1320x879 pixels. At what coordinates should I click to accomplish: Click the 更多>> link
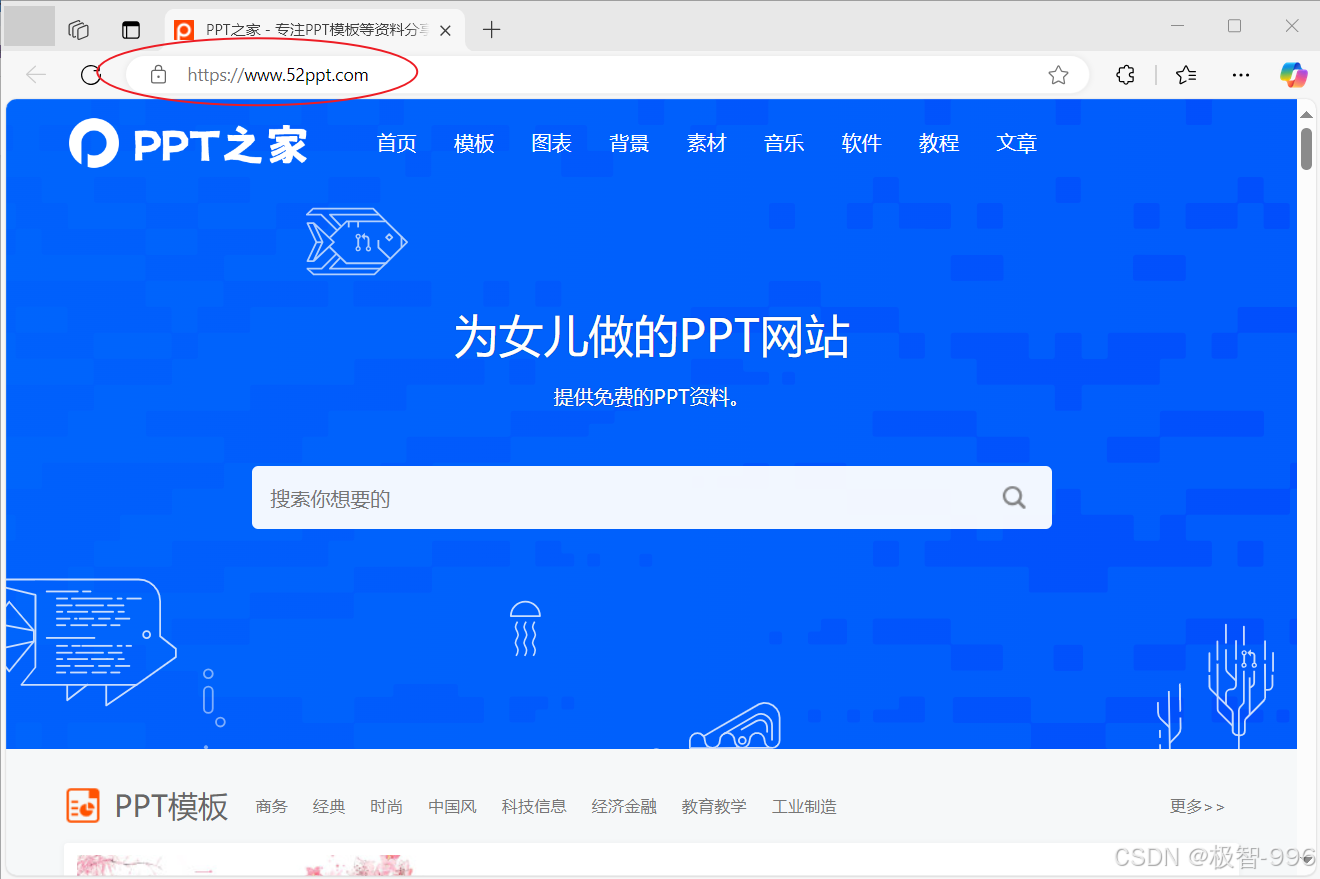(x=1197, y=806)
